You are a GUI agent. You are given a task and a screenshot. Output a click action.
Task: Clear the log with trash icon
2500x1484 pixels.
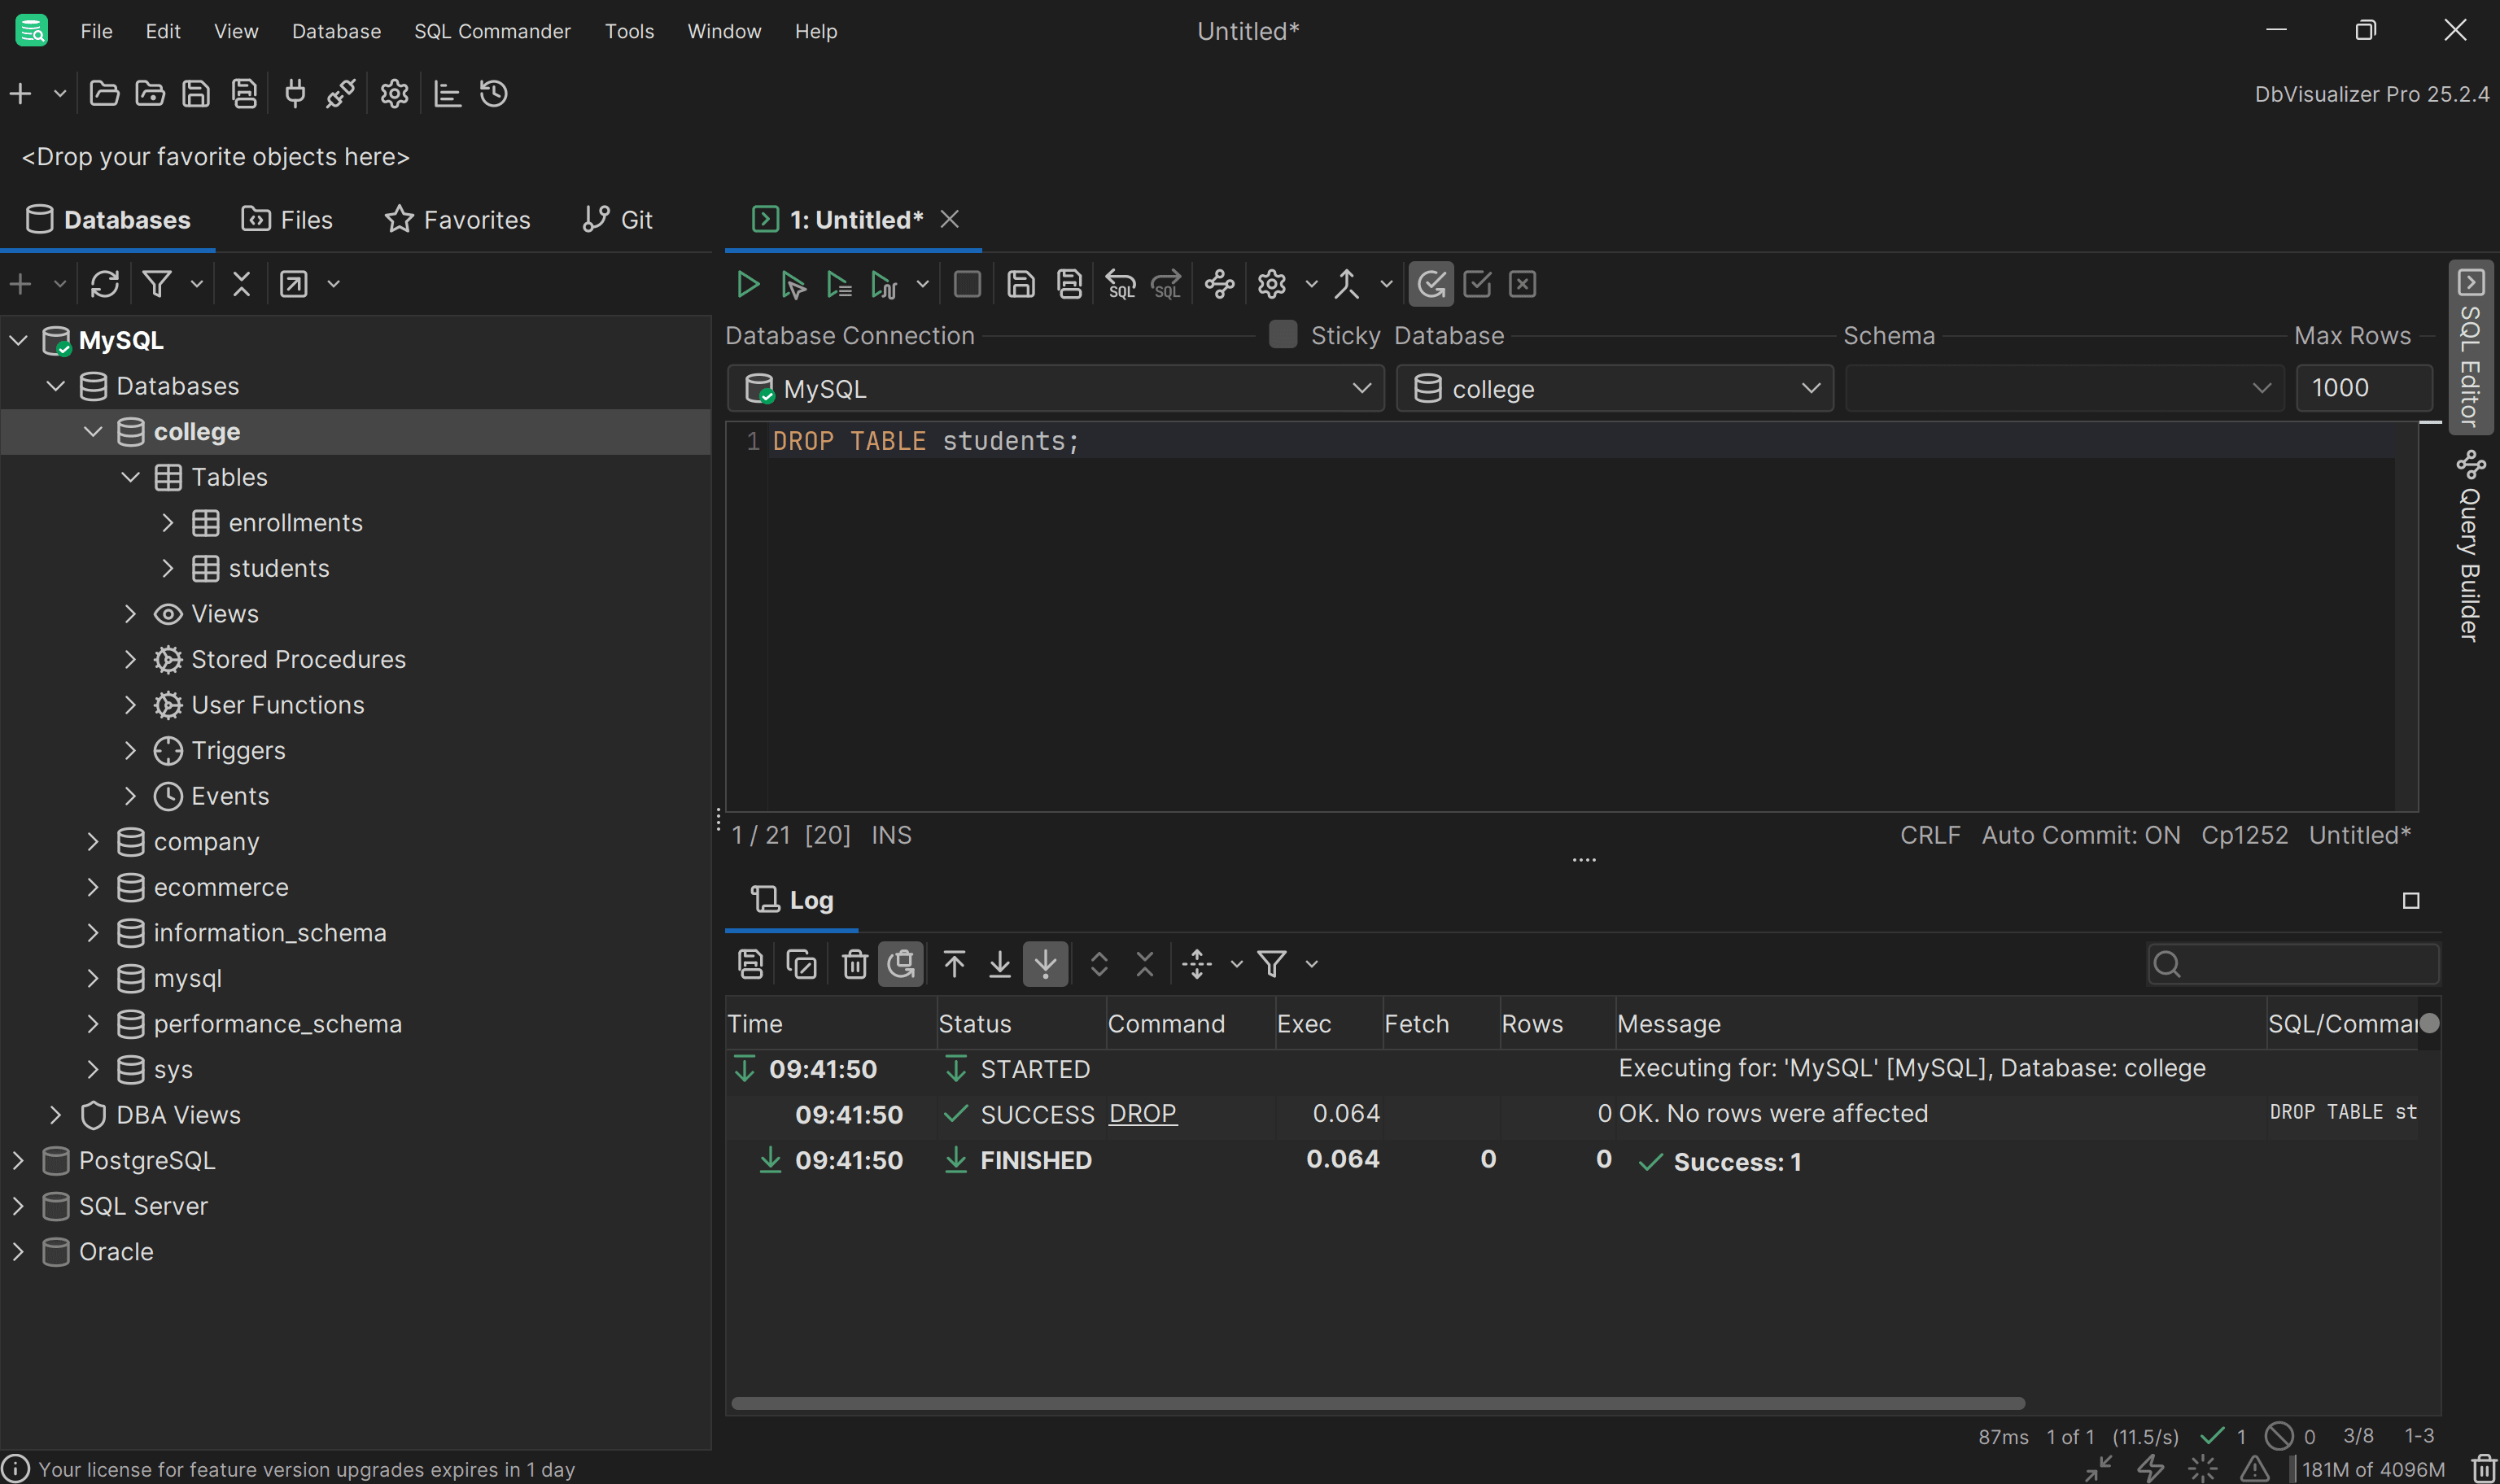854,964
